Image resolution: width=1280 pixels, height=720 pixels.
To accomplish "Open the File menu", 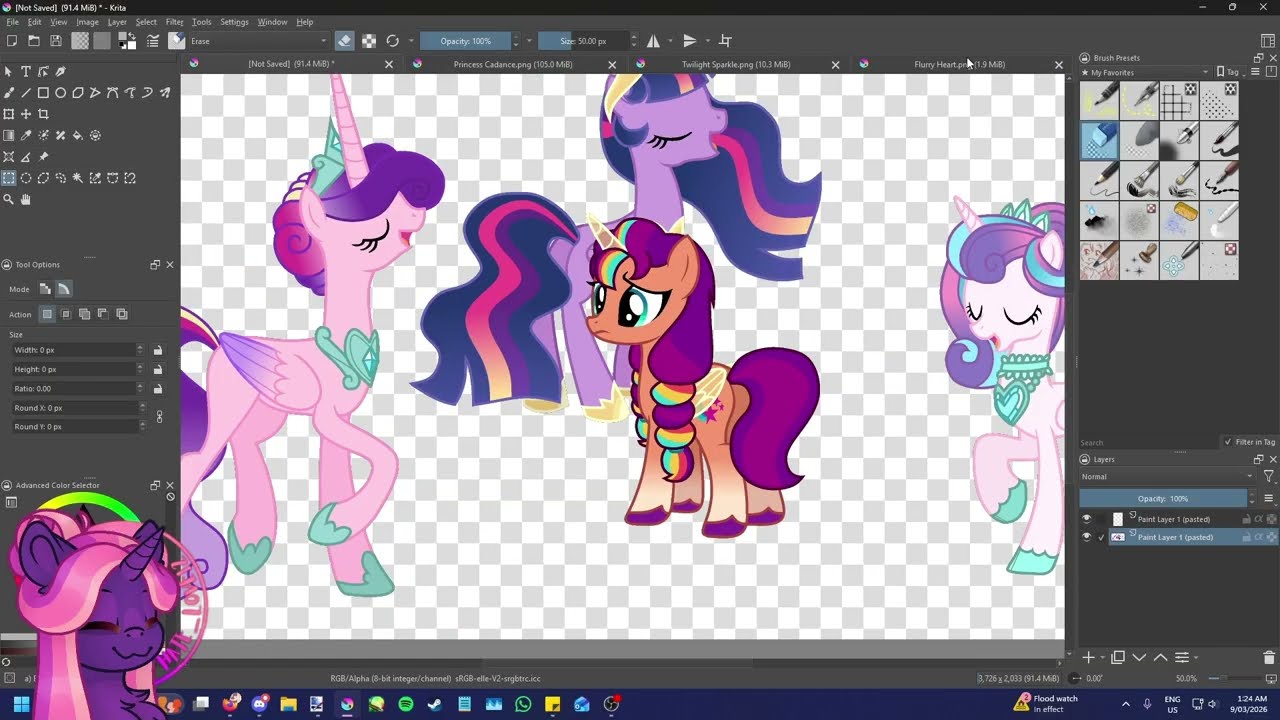I will pos(12,22).
